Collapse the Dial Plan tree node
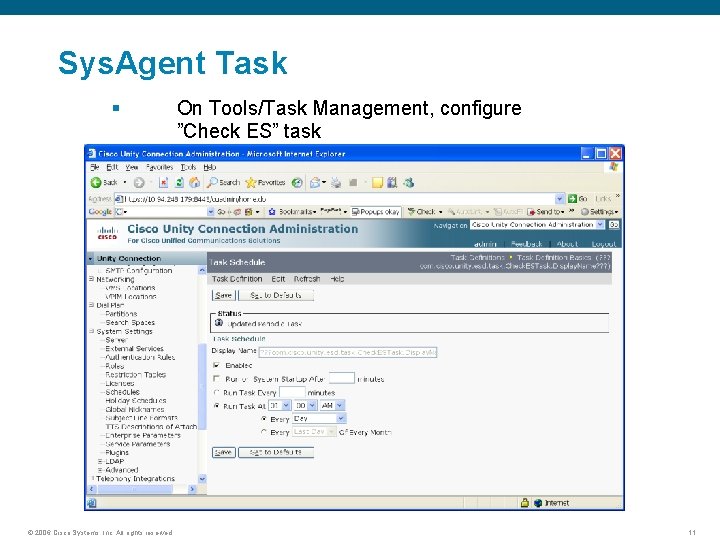The height and width of the screenshot is (540, 720). click(x=91, y=305)
